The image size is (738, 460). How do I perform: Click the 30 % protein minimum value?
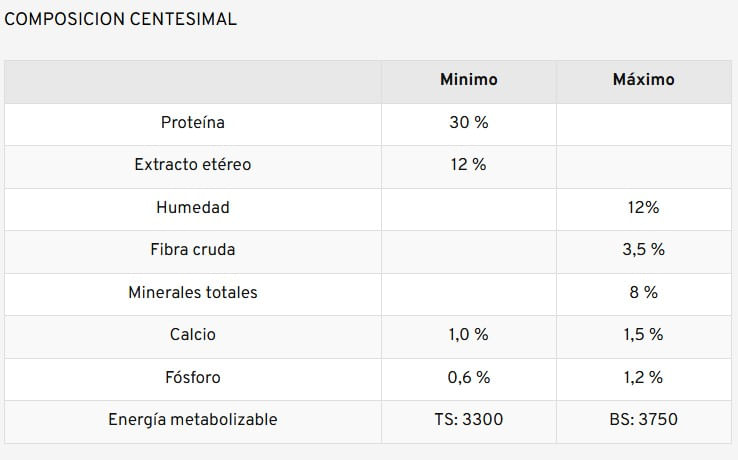coord(468,123)
